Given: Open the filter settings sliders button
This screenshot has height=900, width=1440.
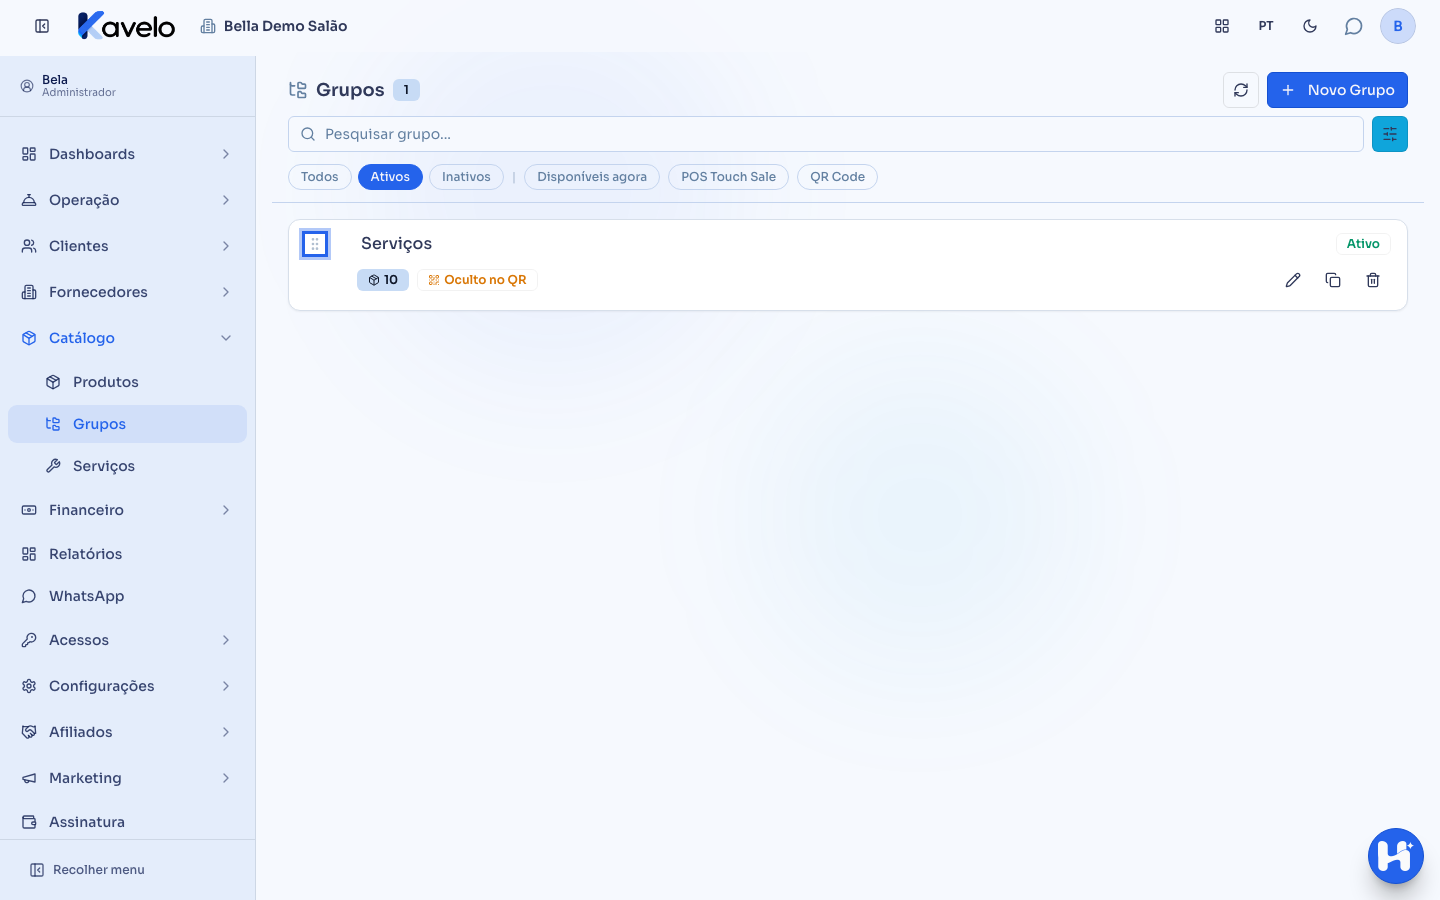Looking at the screenshot, I should click(x=1390, y=134).
